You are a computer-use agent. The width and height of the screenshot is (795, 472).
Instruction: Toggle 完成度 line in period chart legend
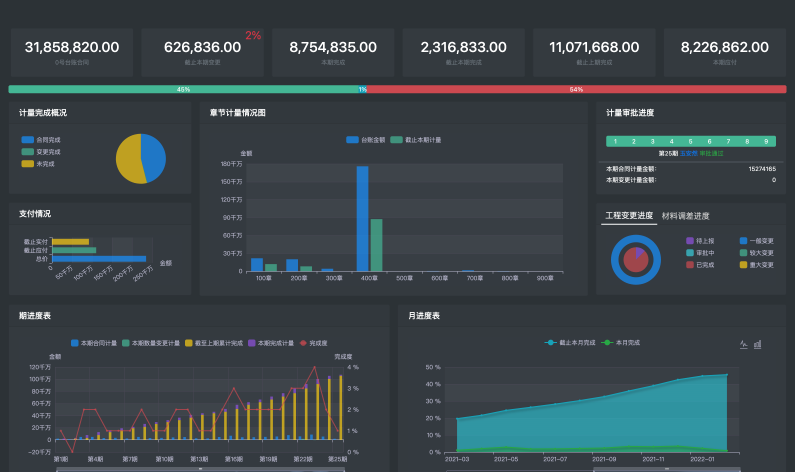pyautogui.click(x=313, y=343)
